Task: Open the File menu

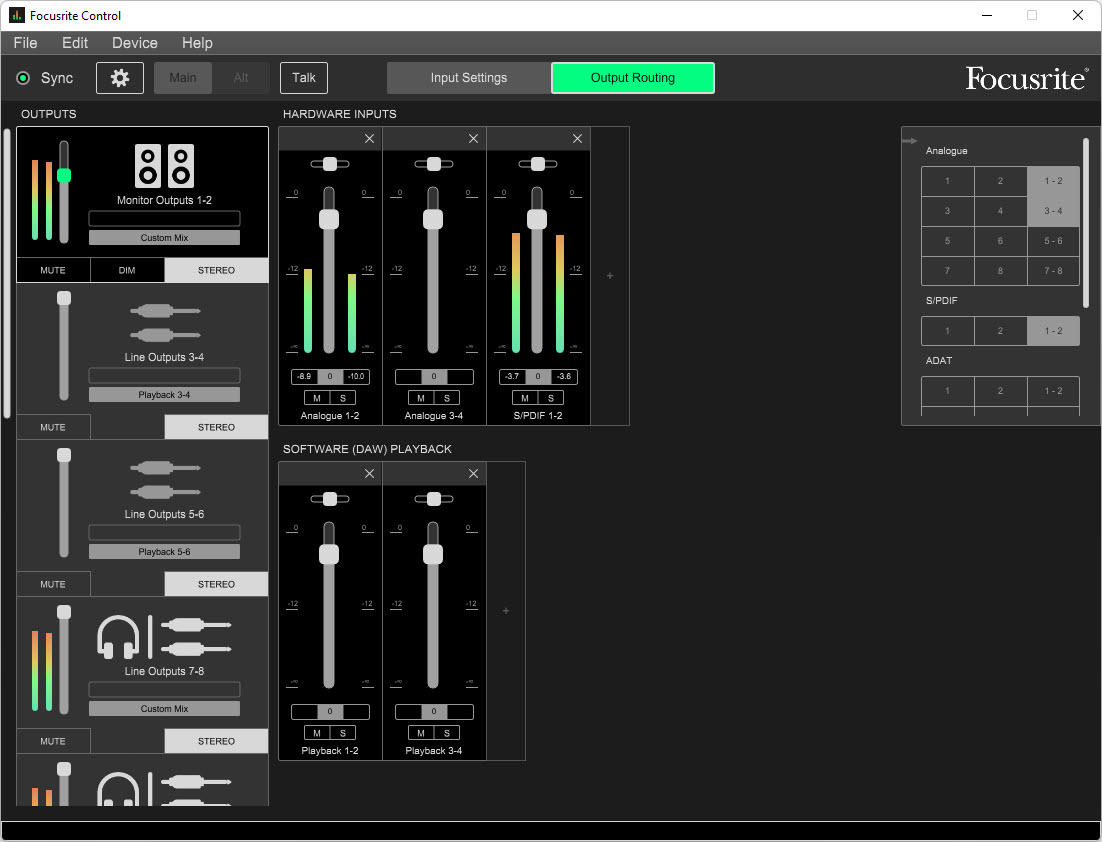Action: [x=25, y=43]
